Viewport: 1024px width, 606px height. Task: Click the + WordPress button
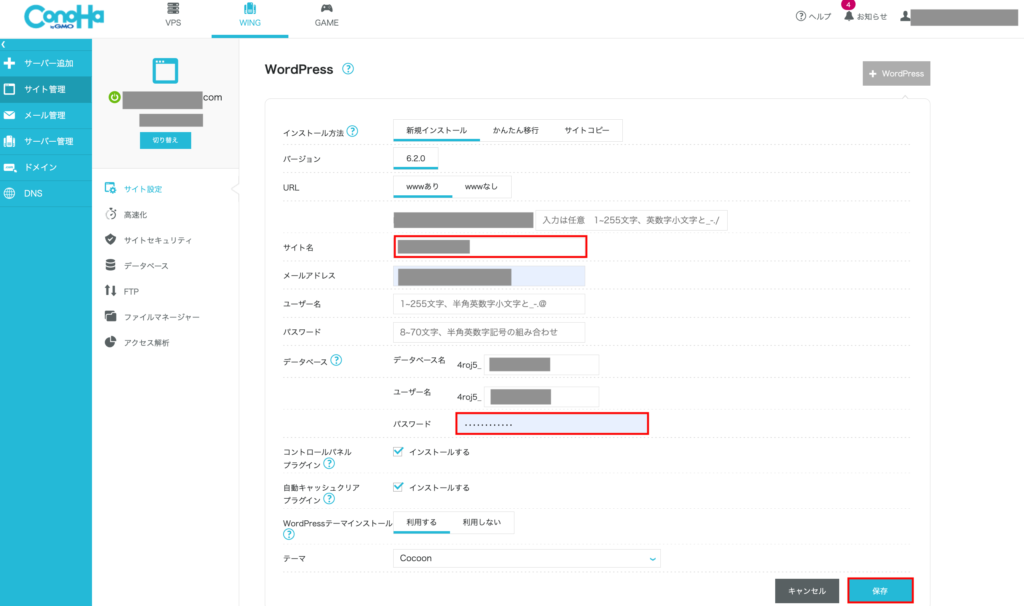coord(896,74)
